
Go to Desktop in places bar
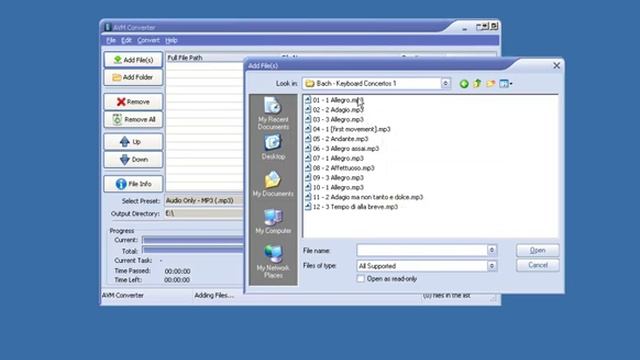[x=273, y=147]
